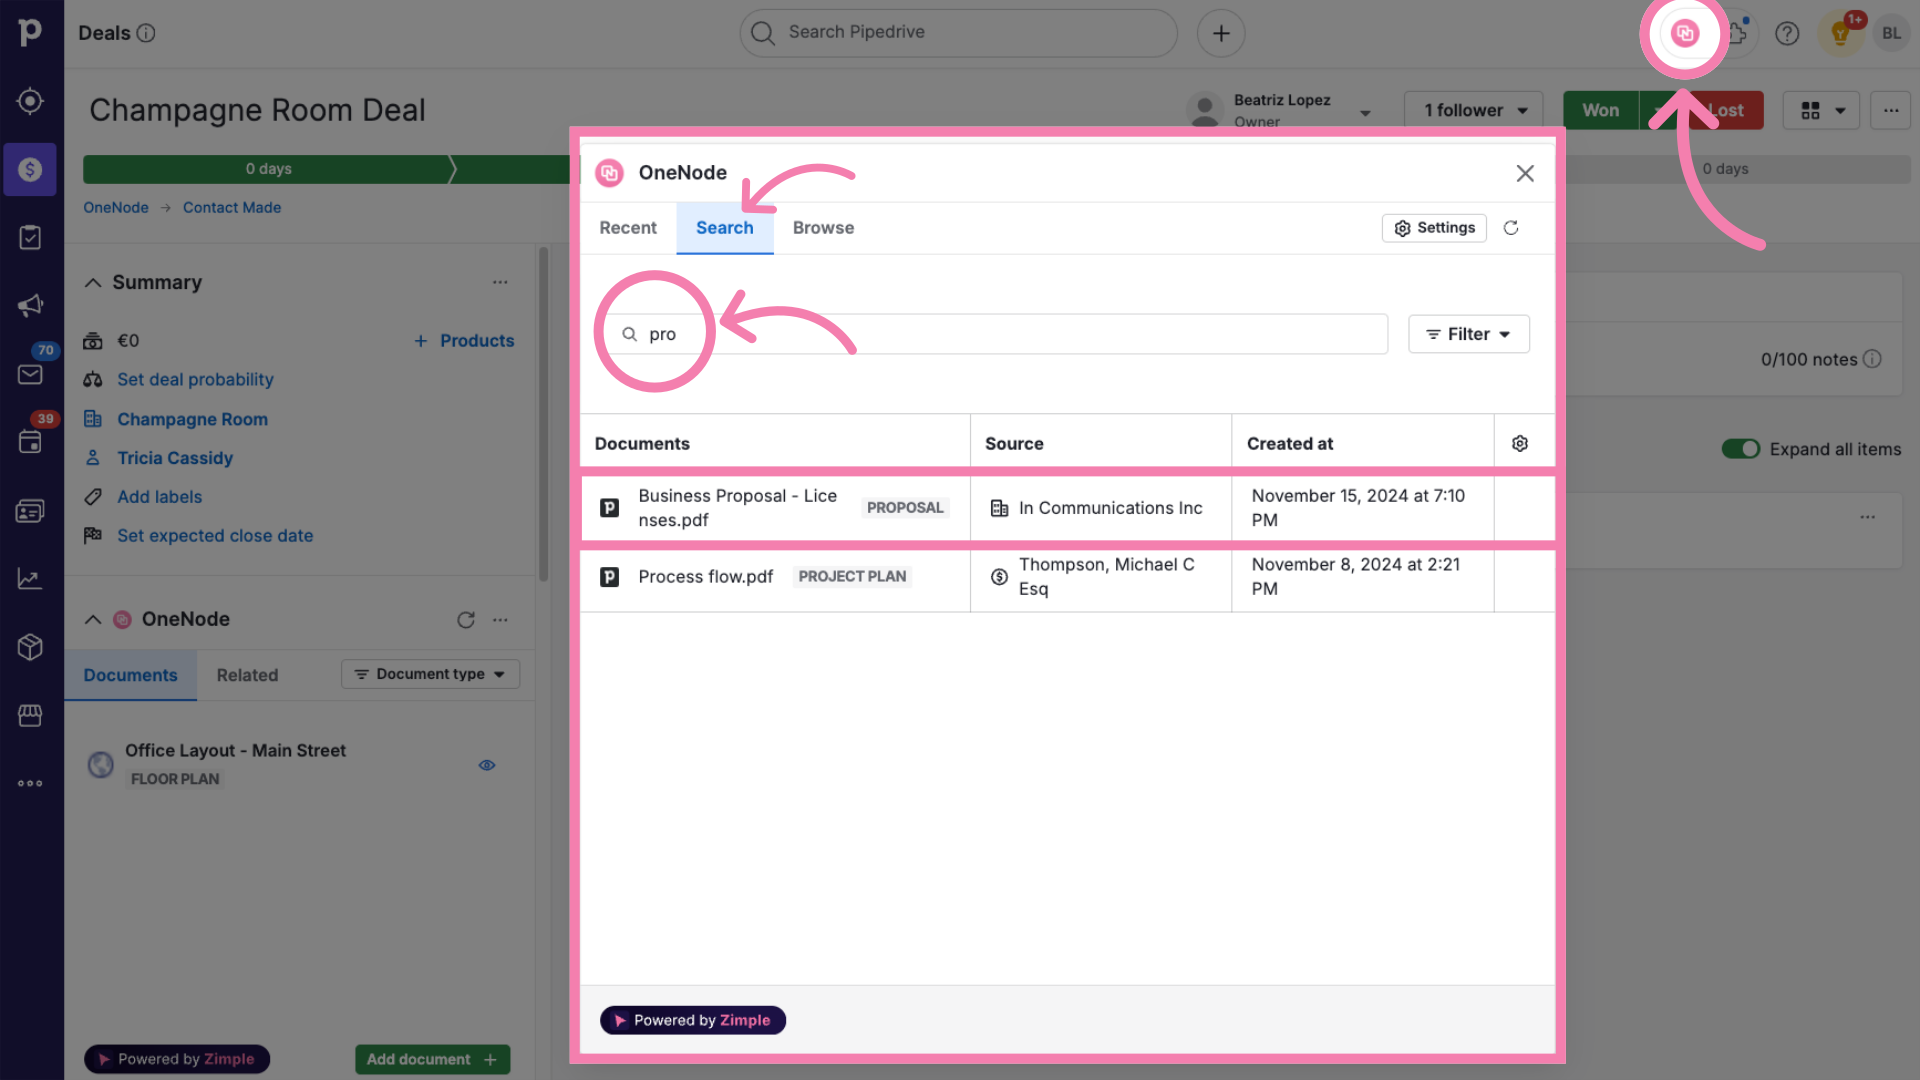Open the Document type dropdown
The height and width of the screenshot is (1080, 1920).
pos(430,674)
